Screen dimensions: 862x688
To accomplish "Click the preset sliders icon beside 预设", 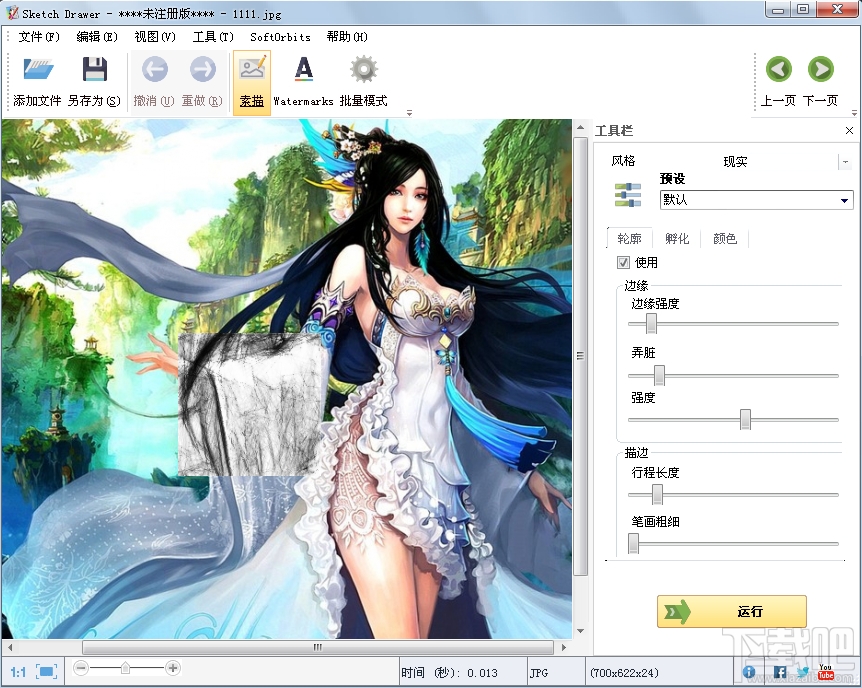I will point(628,195).
